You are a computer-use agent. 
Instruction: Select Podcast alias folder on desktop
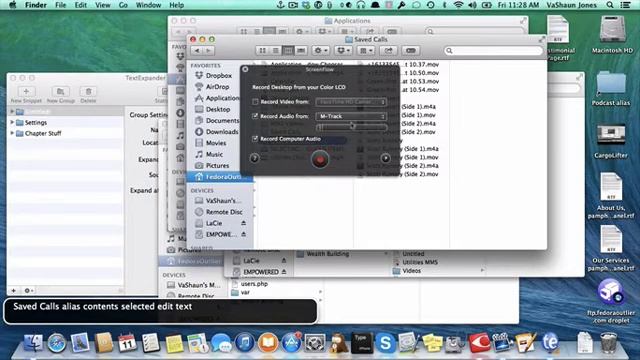point(611,88)
